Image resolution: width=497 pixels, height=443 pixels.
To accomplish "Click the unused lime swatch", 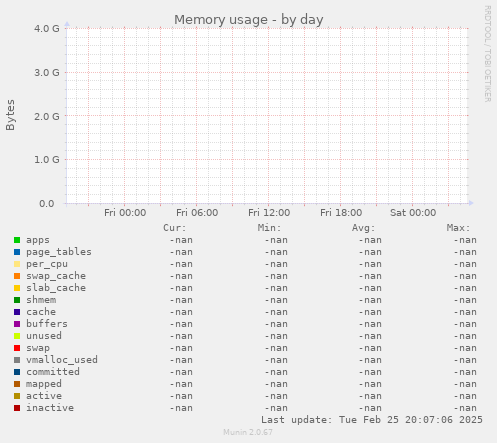I will coord(17,336).
